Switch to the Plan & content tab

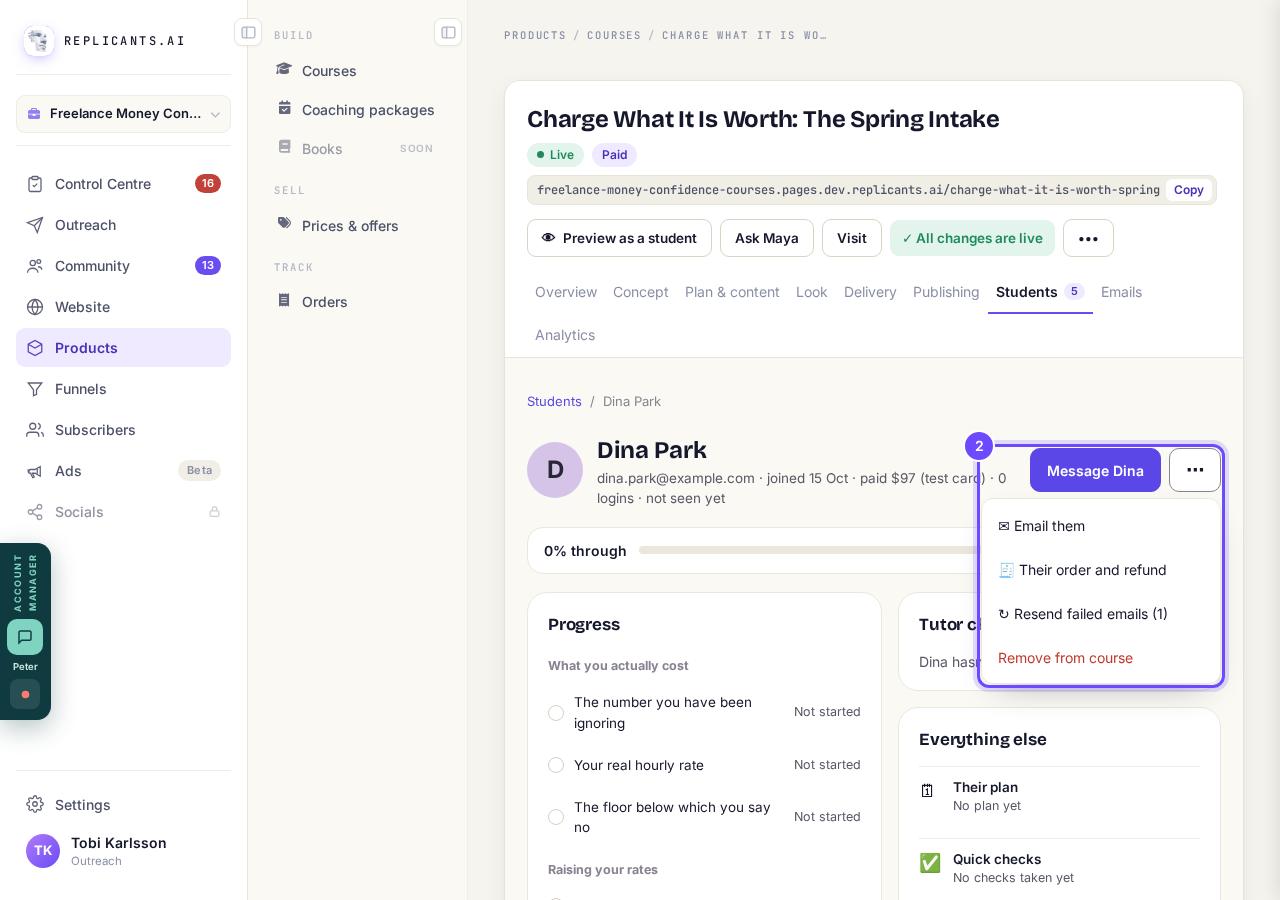[x=732, y=292]
